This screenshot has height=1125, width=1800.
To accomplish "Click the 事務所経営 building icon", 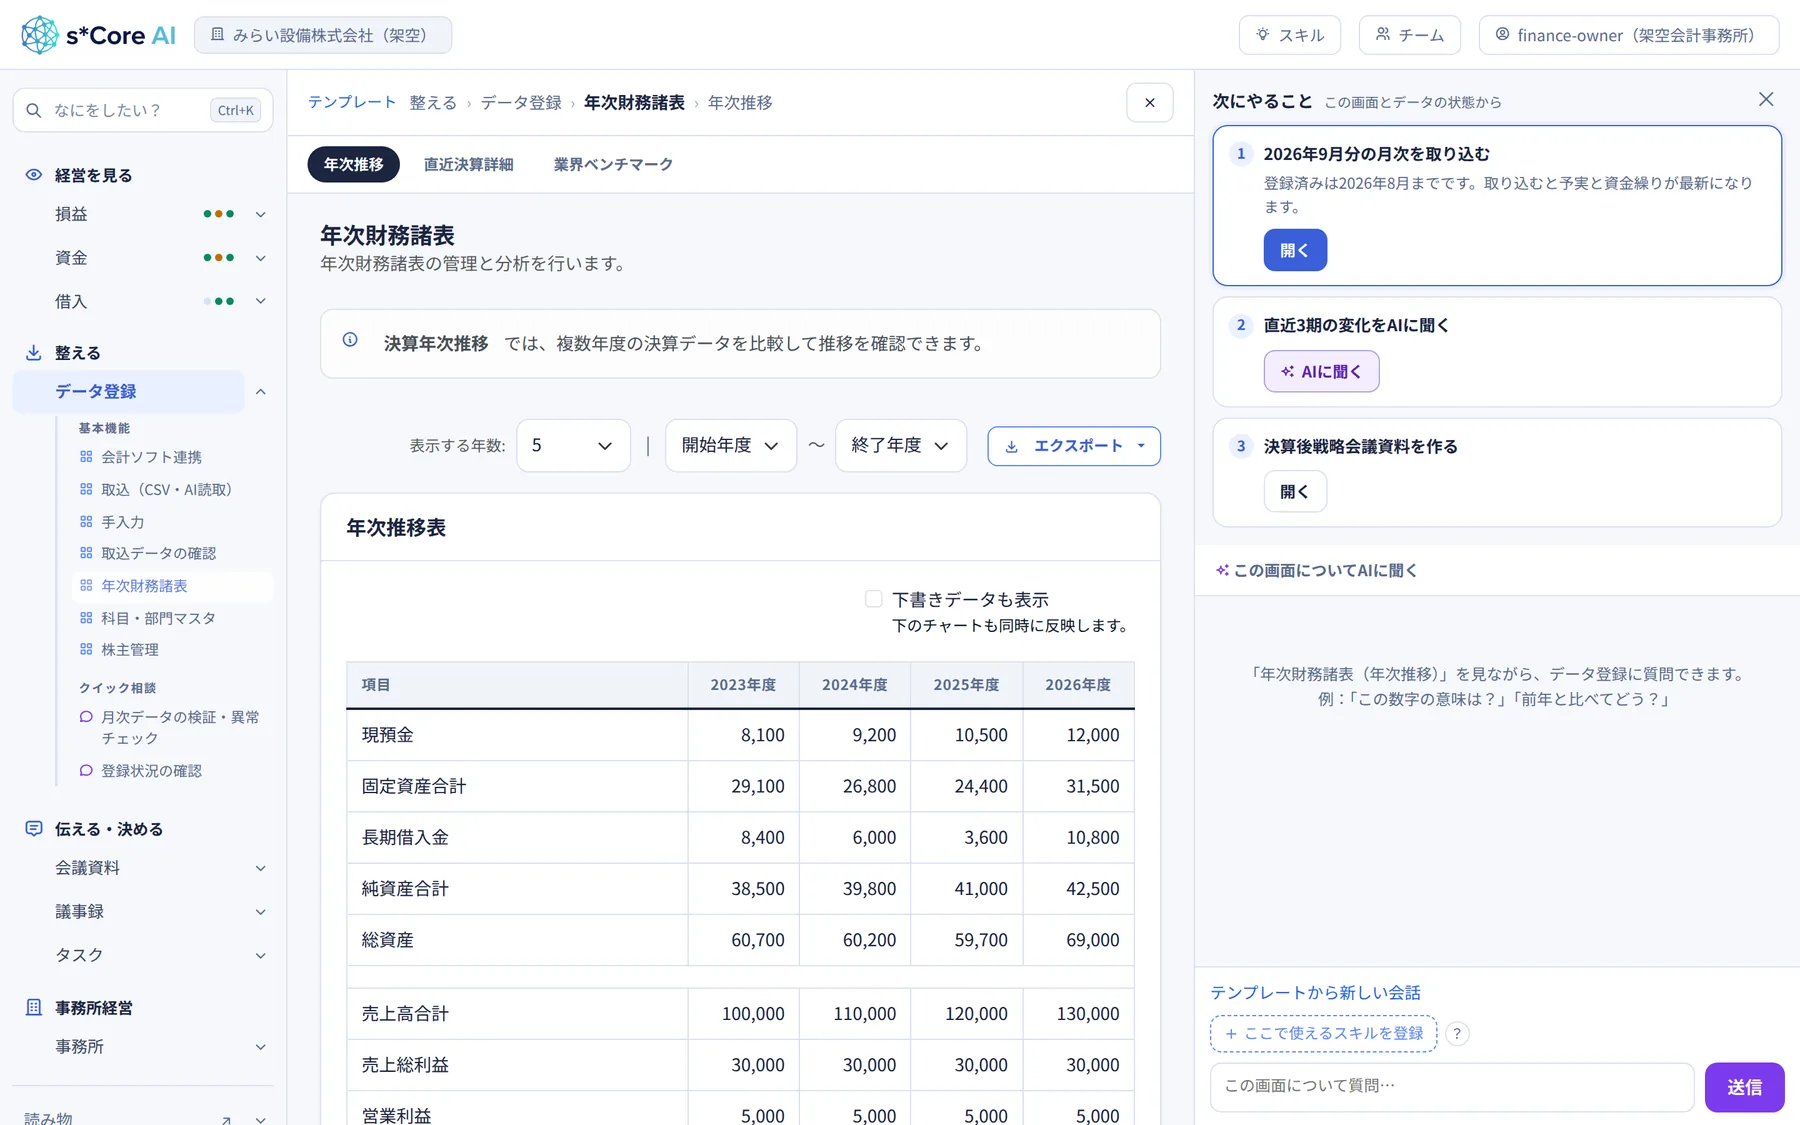I will click(x=34, y=1008).
